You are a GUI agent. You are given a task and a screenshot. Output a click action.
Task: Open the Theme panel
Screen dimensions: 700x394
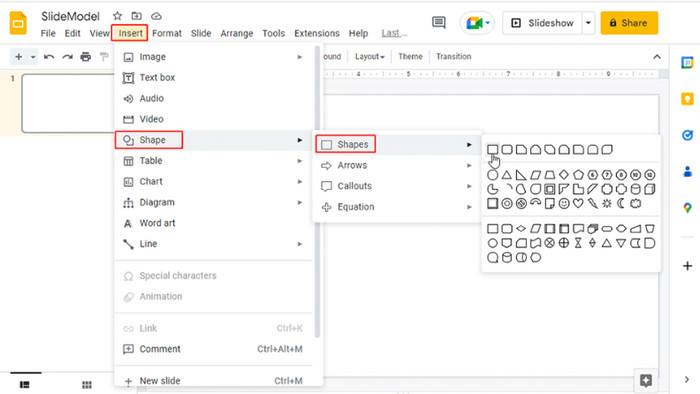click(410, 57)
